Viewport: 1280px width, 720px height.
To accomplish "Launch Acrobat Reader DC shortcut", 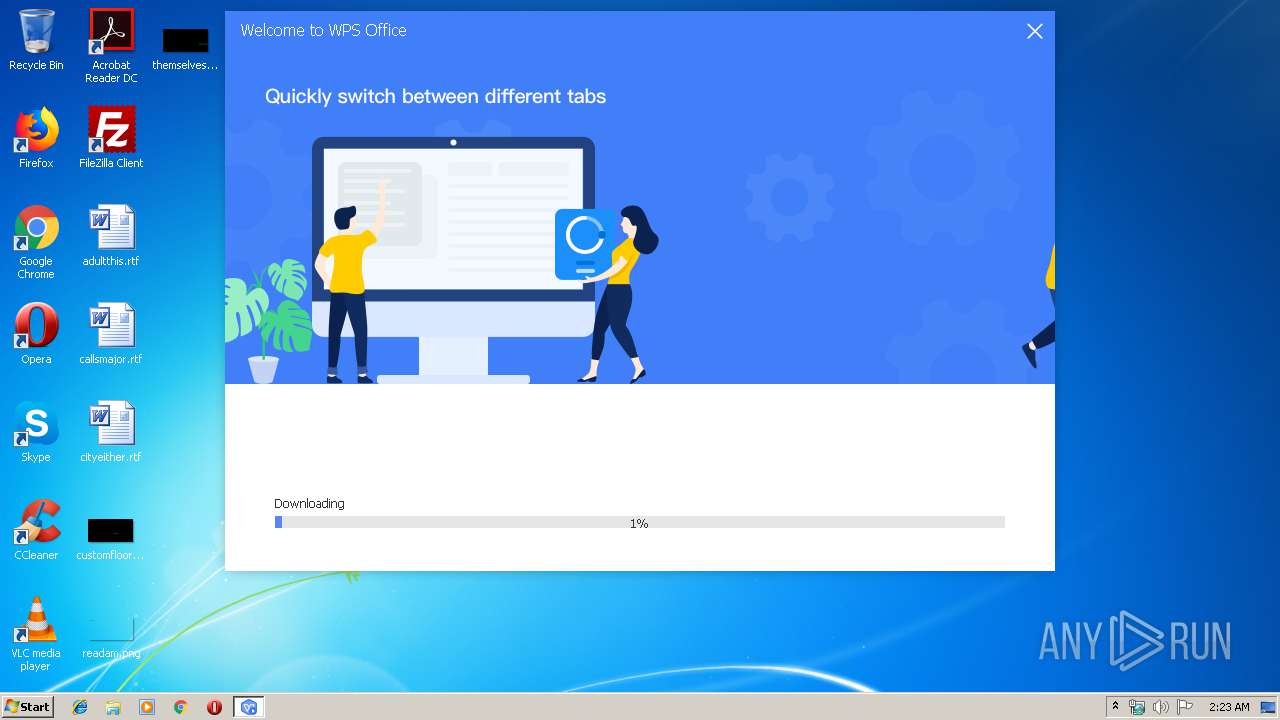I will click(111, 46).
